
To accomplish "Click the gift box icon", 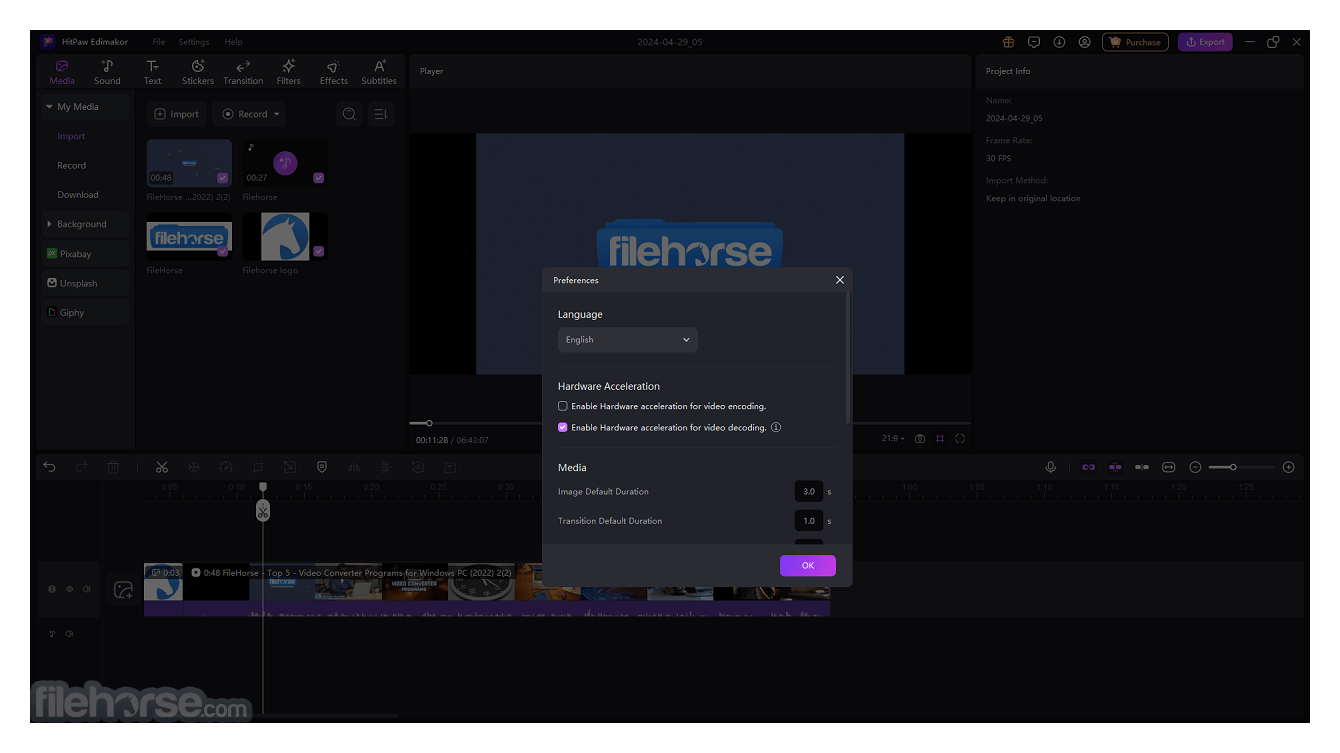I will pos(1008,42).
